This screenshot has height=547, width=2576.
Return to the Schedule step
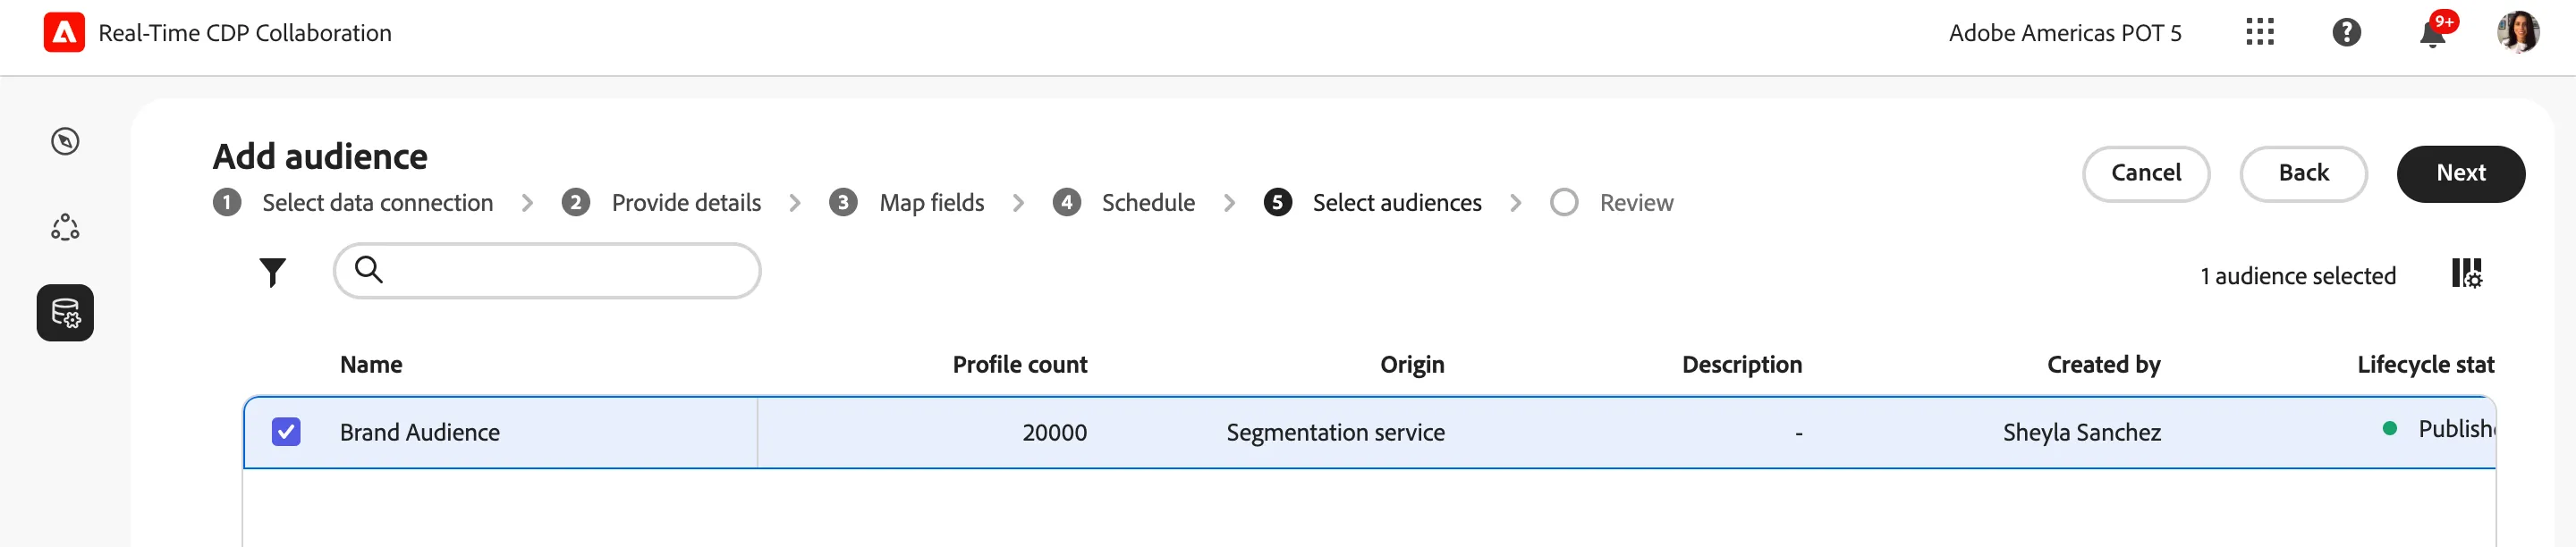[1124, 203]
